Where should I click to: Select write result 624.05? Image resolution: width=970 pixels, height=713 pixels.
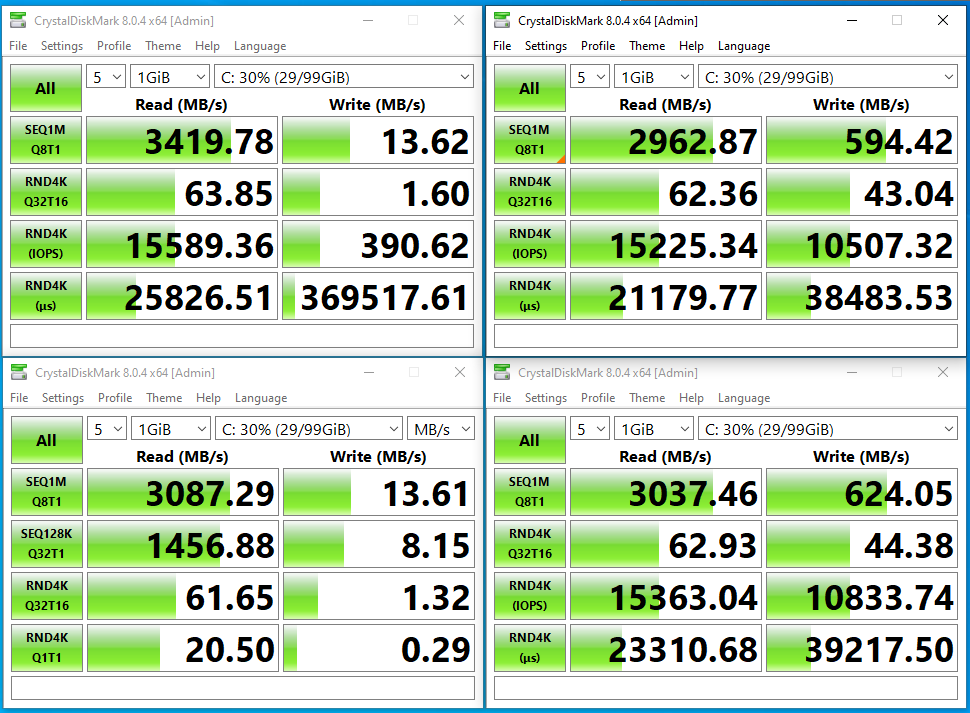click(862, 492)
